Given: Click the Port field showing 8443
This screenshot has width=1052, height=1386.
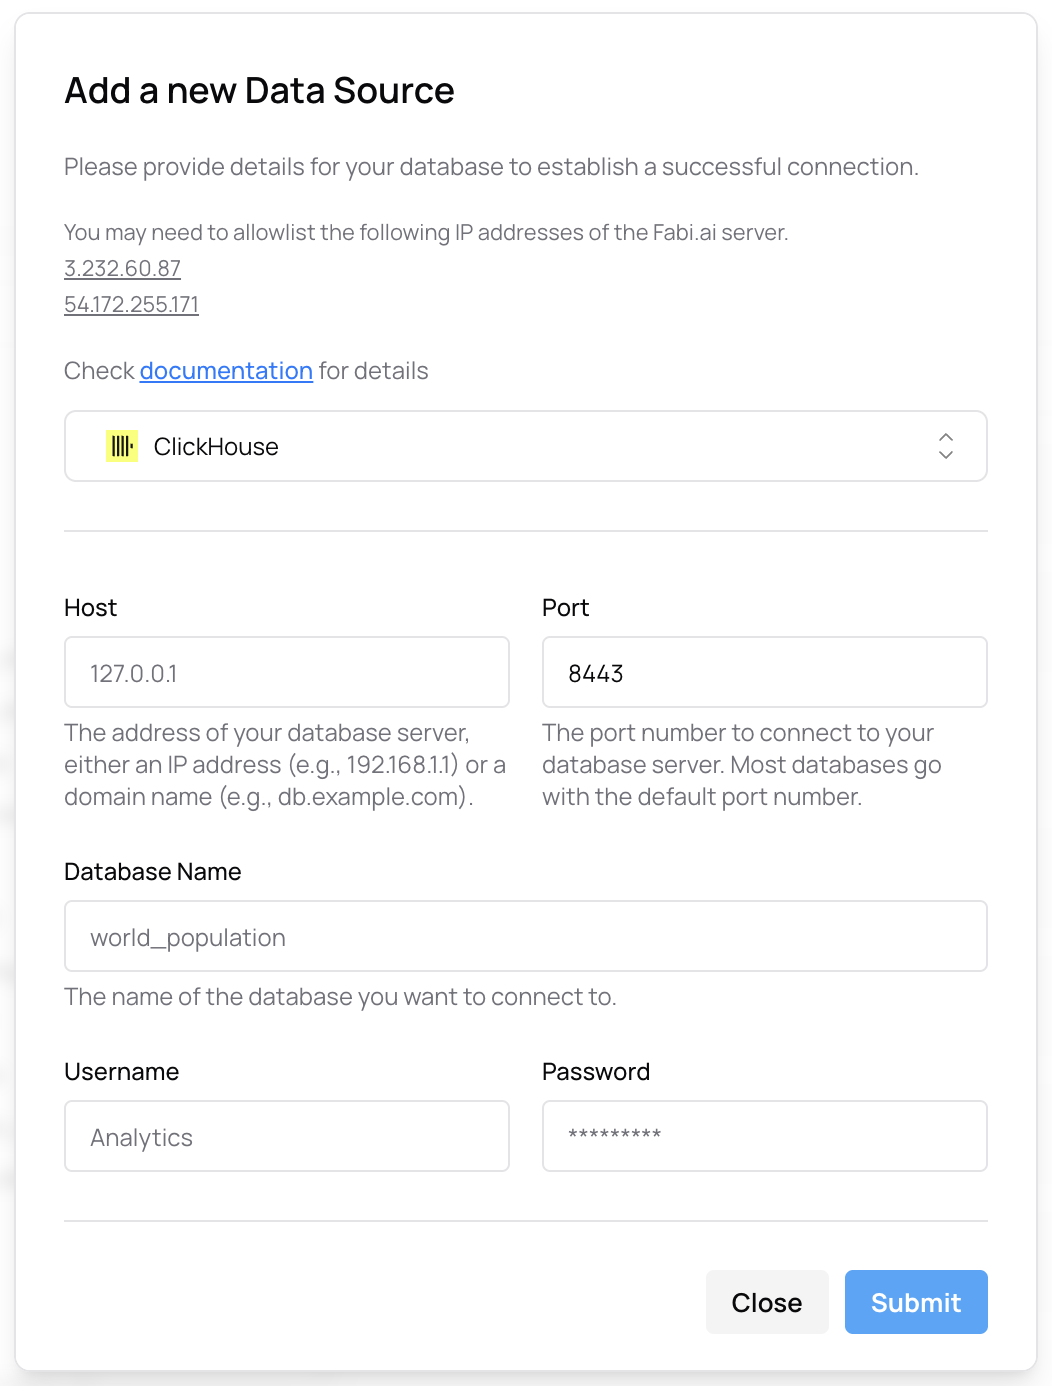Looking at the screenshot, I should [764, 672].
